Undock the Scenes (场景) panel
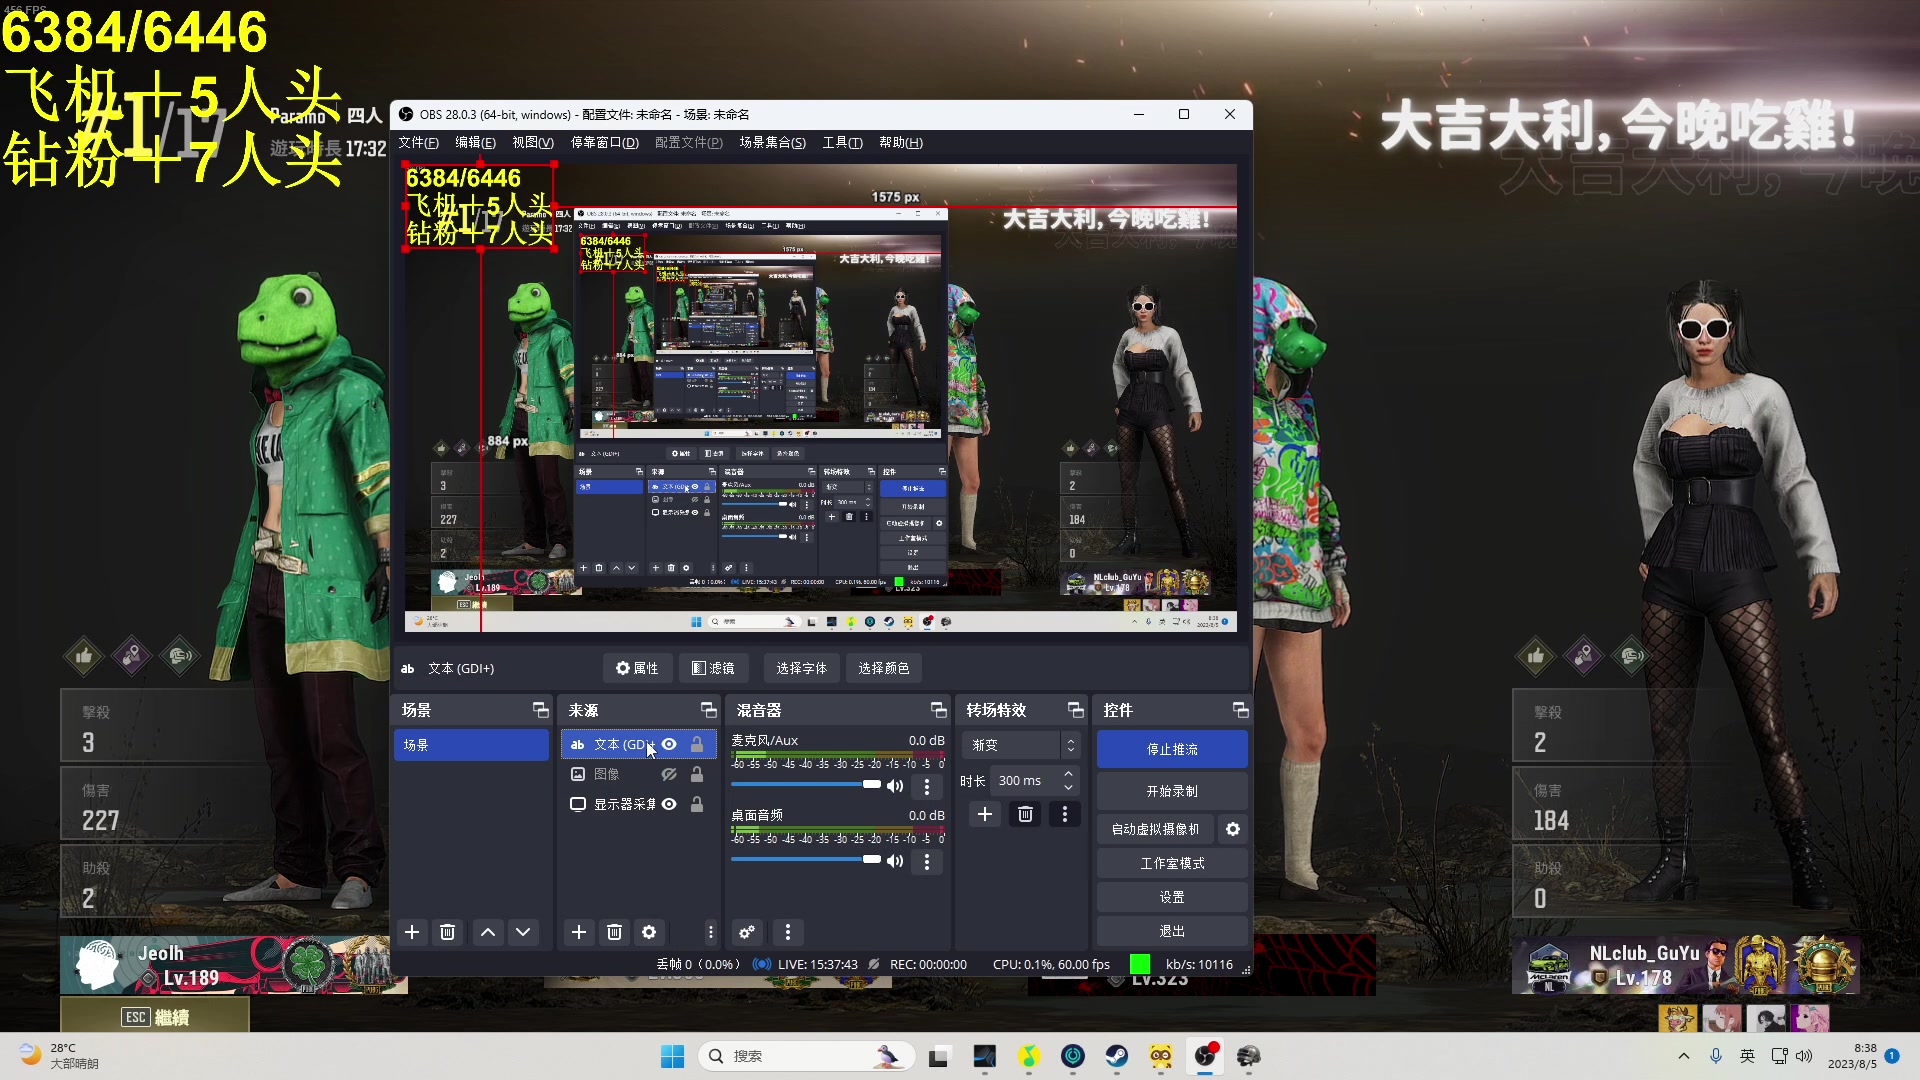The image size is (1920, 1080). coord(540,710)
